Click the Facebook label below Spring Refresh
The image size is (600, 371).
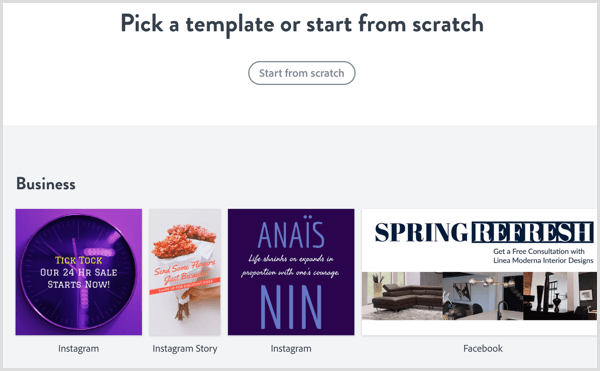[x=483, y=349]
